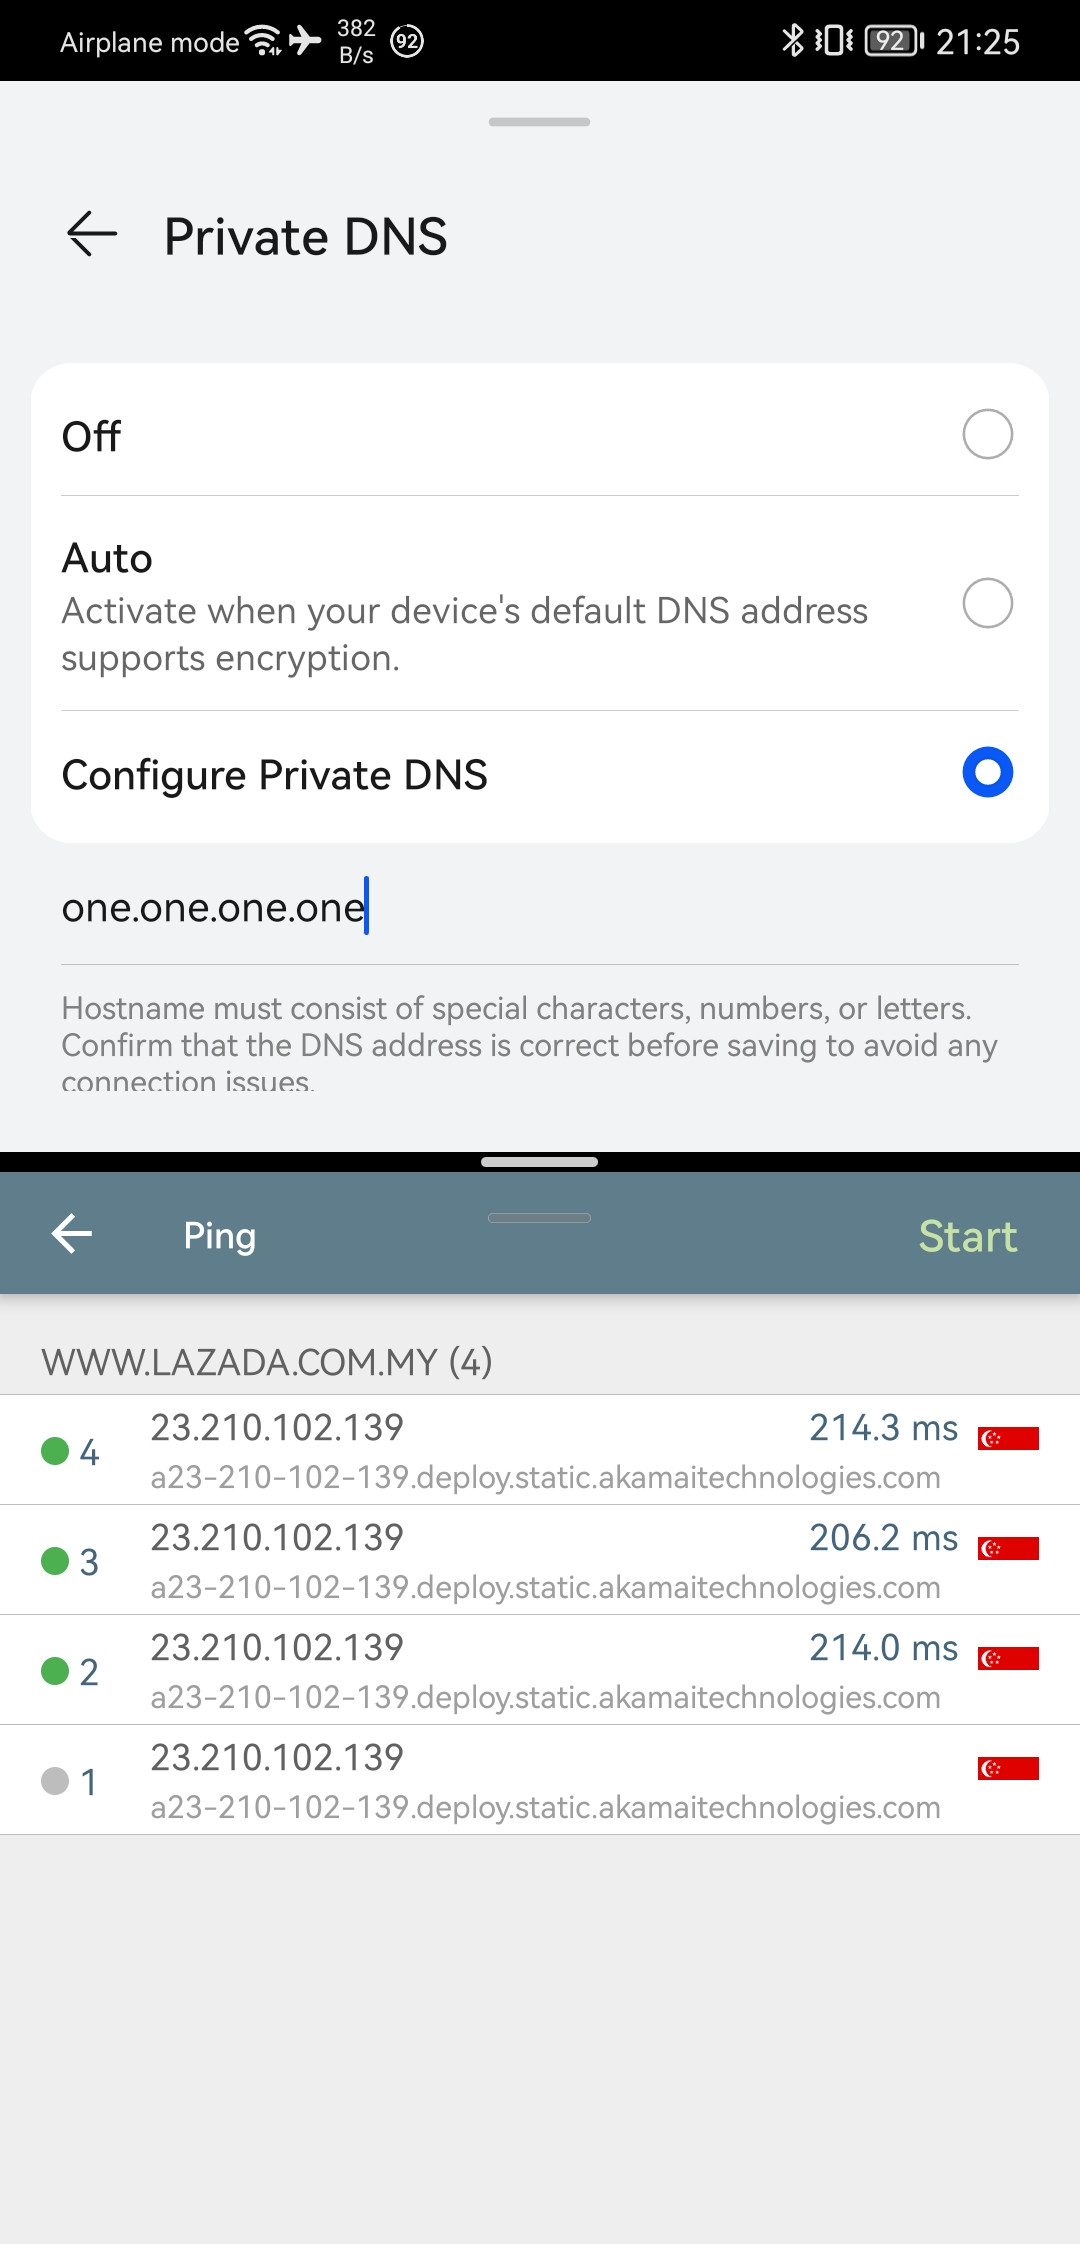Image resolution: width=1080 pixels, height=2244 pixels.
Task: Tap the grey status dot for ping 1
Action: [x=55, y=1780]
